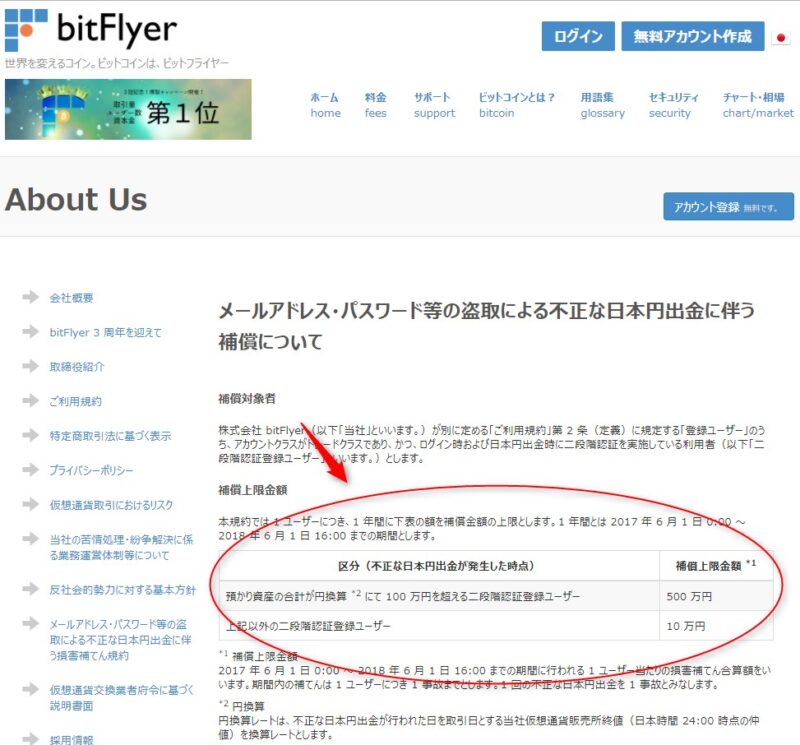Click the 補償上限金額 section heading
Image resolution: width=800 pixels, height=745 pixels.
(253, 490)
